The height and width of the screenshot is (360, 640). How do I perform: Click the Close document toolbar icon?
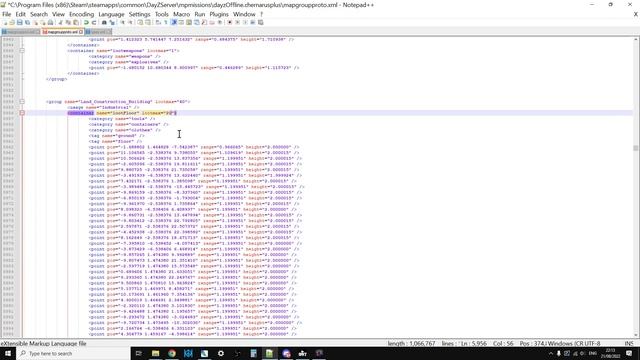tap(36, 22)
